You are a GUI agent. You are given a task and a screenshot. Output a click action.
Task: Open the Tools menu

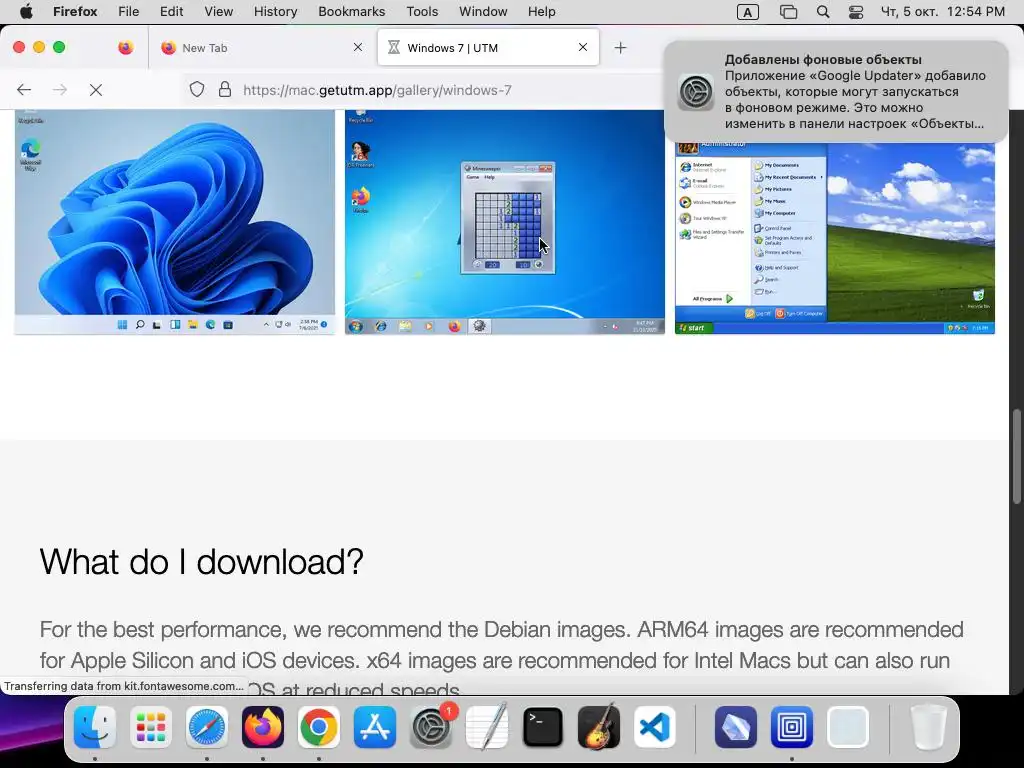pyautogui.click(x=422, y=12)
